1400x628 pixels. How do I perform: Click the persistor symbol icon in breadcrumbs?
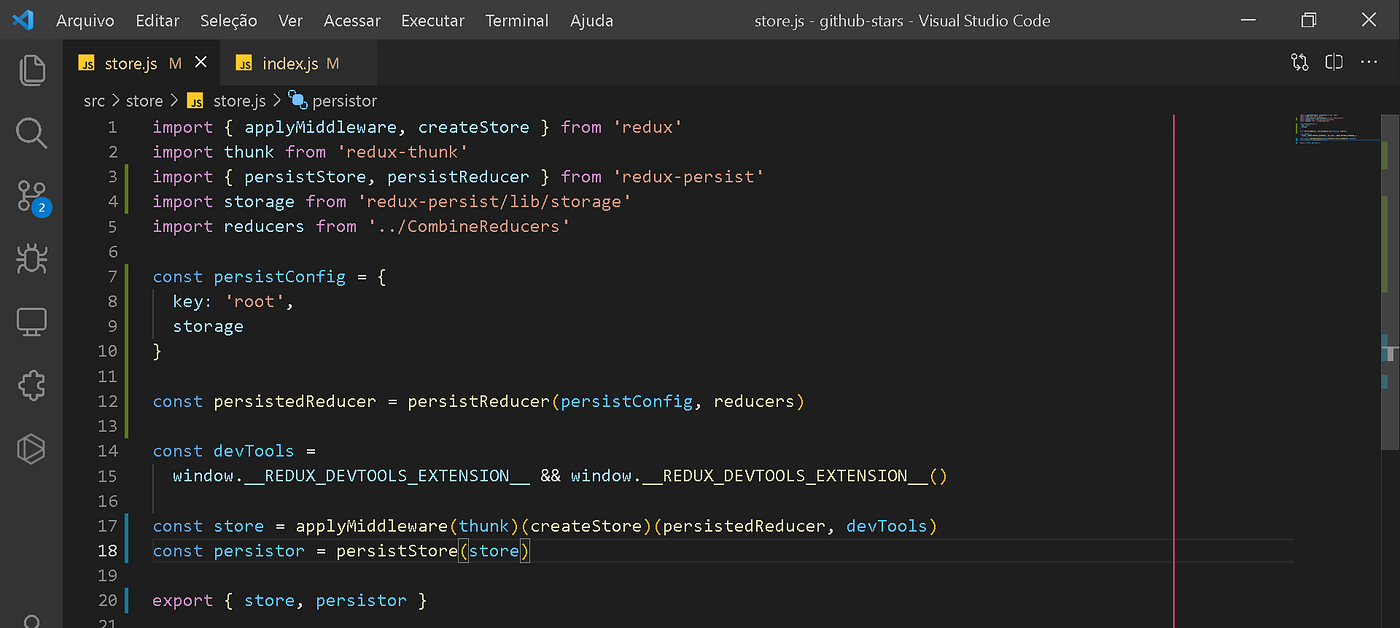[x=297, y=99]
